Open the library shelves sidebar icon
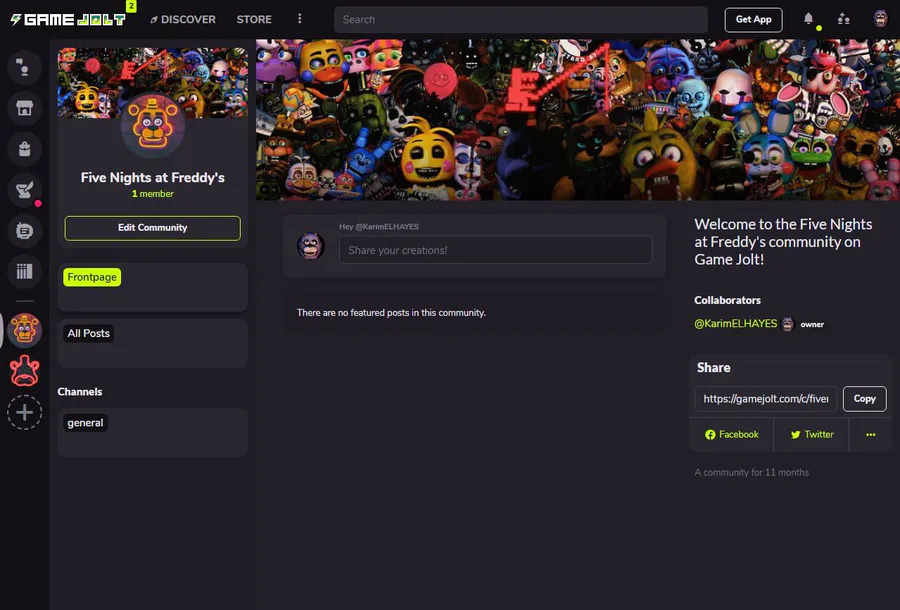900x610 pixels. (x=24, y=271)
